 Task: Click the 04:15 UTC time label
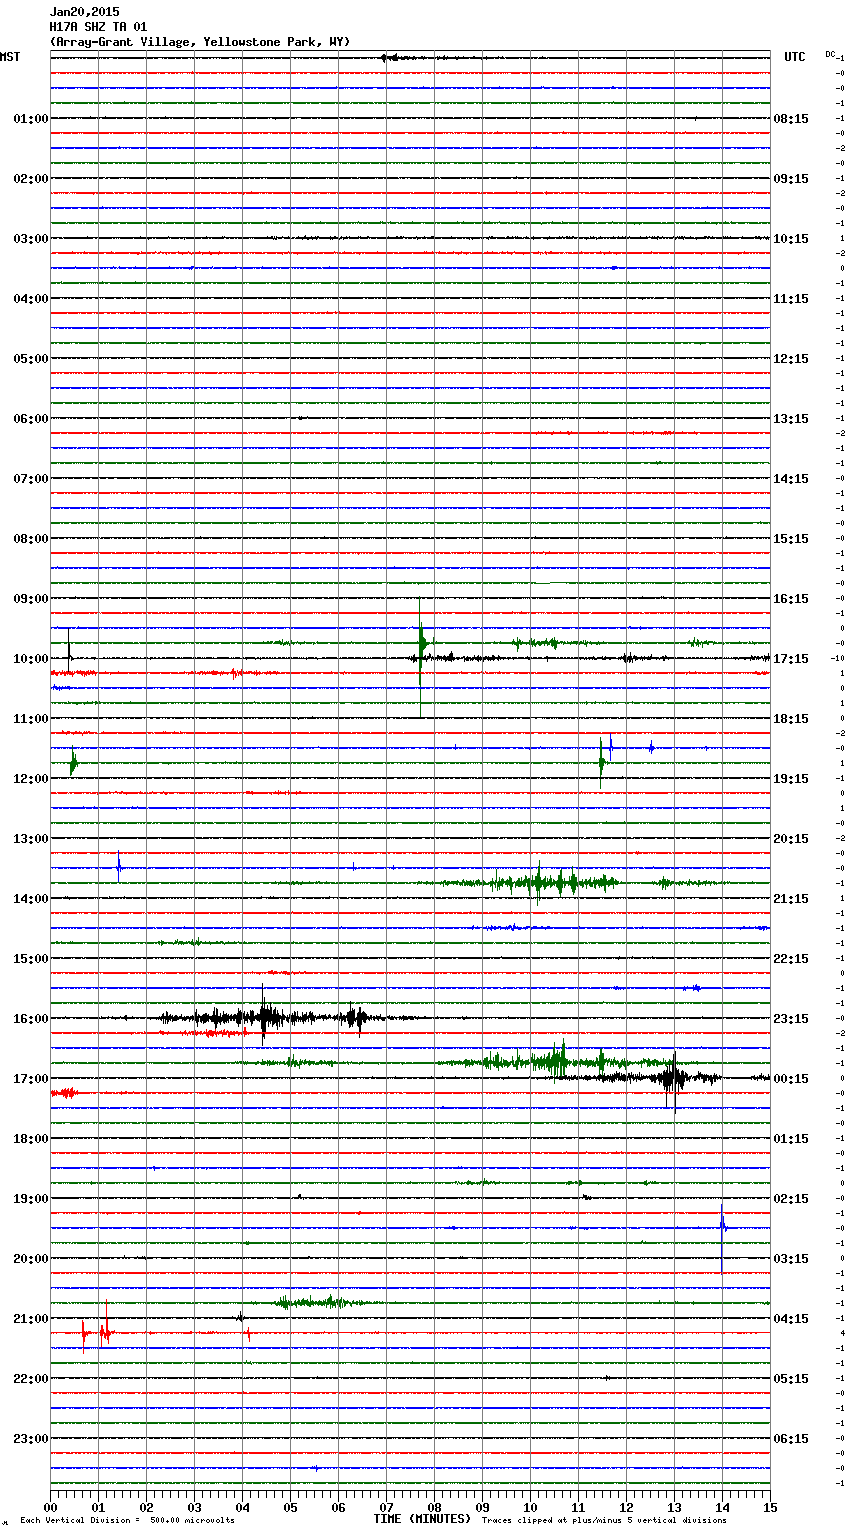point(791,1319)
